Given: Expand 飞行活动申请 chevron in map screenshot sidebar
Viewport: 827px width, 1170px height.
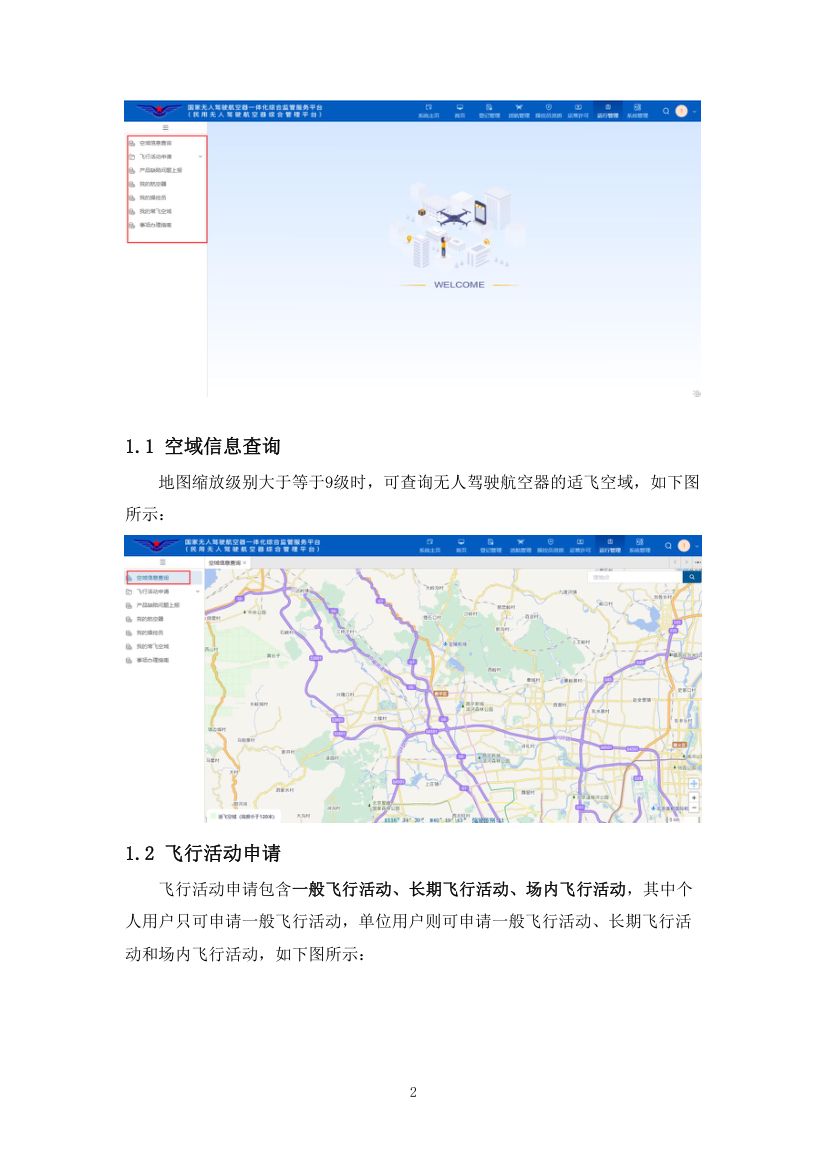Looking at the screenshot, I should [198, 592].
